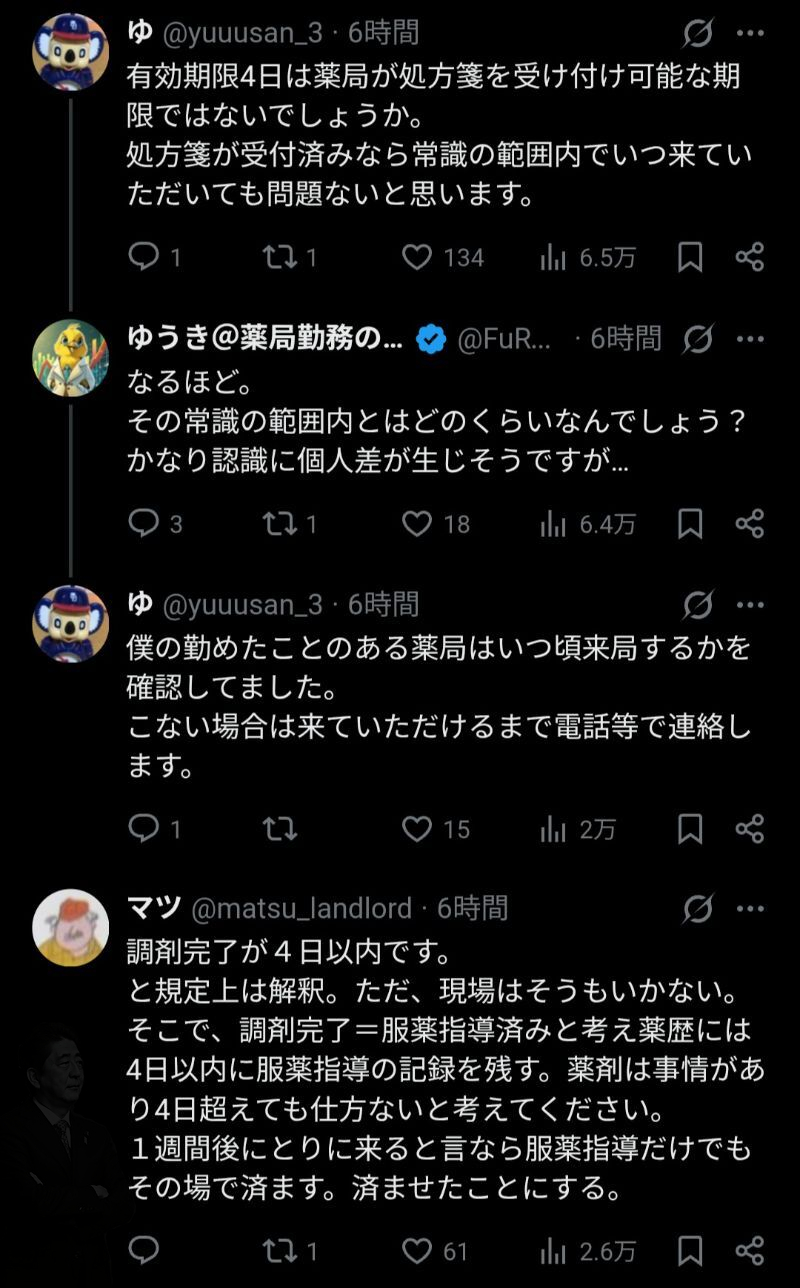
Task: Open more options for マツ's tweet
Action: pyautogui.click(x=750, y=908)
